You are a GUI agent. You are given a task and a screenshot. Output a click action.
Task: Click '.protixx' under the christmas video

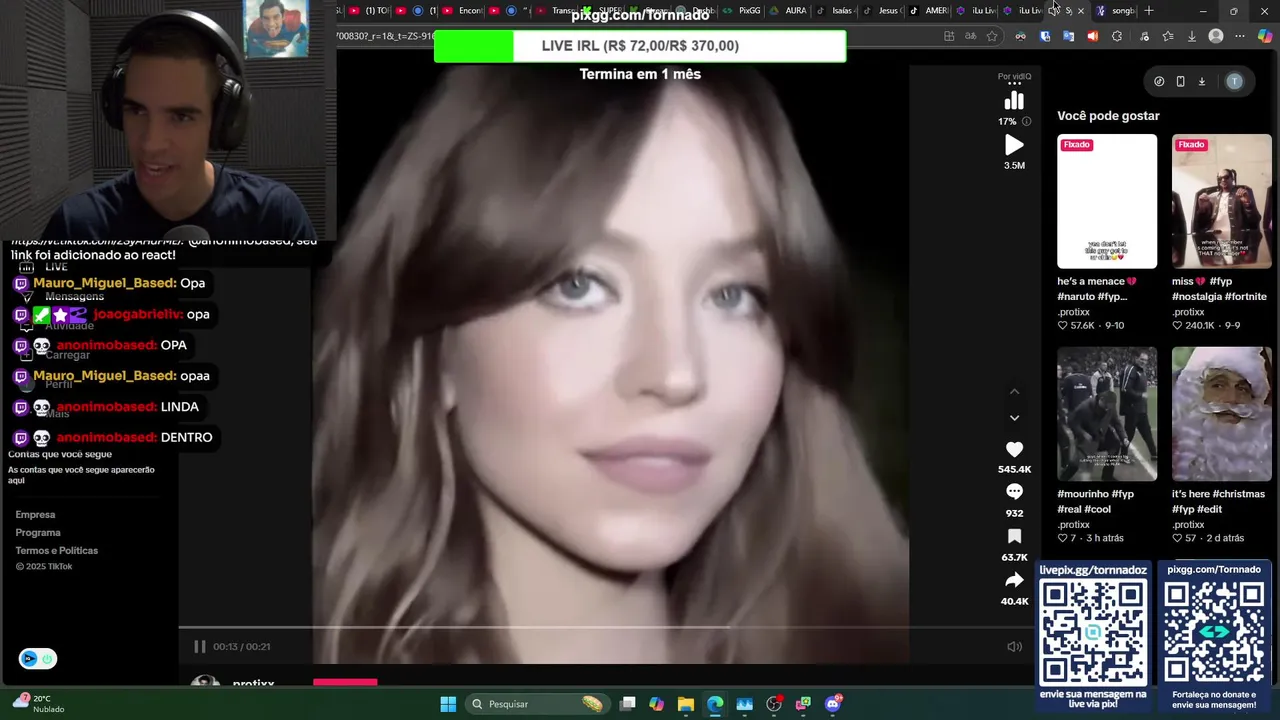coord(1189,525)
